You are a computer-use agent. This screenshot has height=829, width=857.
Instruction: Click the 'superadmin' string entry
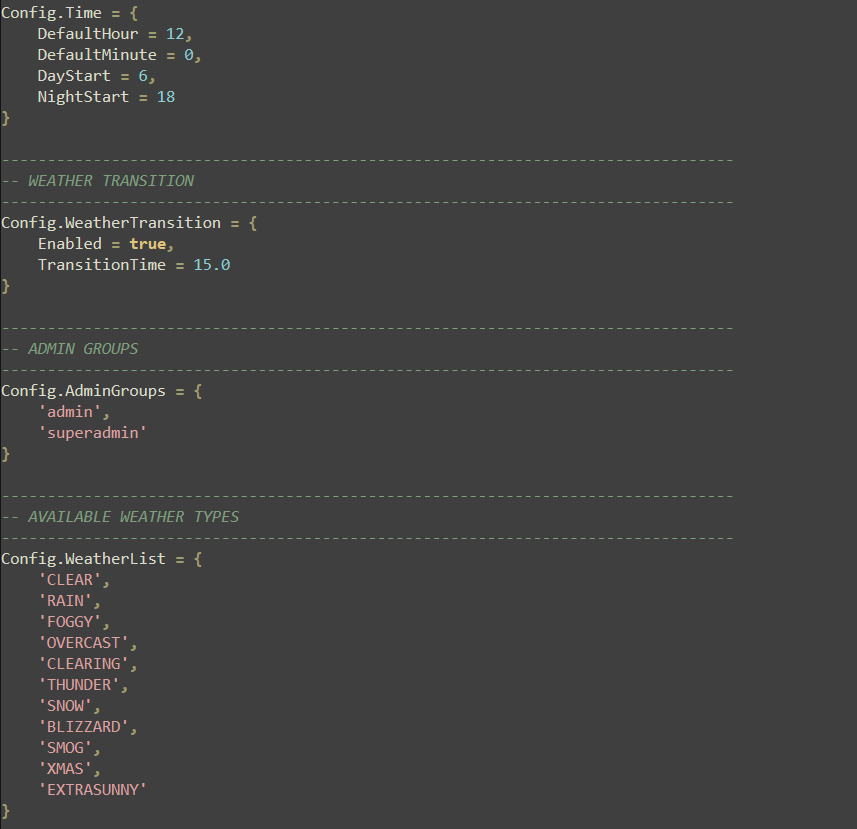93,432
